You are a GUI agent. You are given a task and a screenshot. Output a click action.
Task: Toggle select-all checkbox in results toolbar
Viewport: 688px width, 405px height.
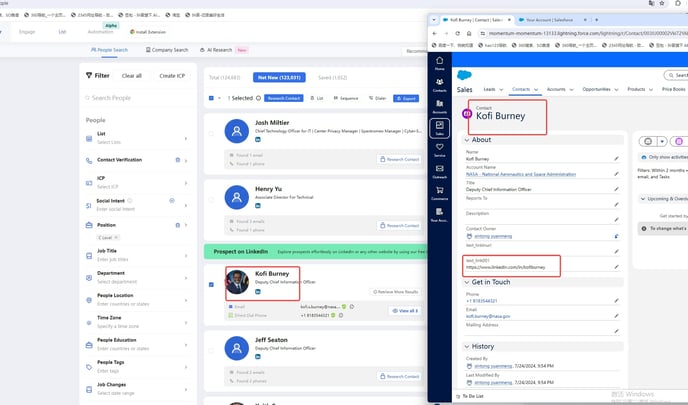click(211, 98)
